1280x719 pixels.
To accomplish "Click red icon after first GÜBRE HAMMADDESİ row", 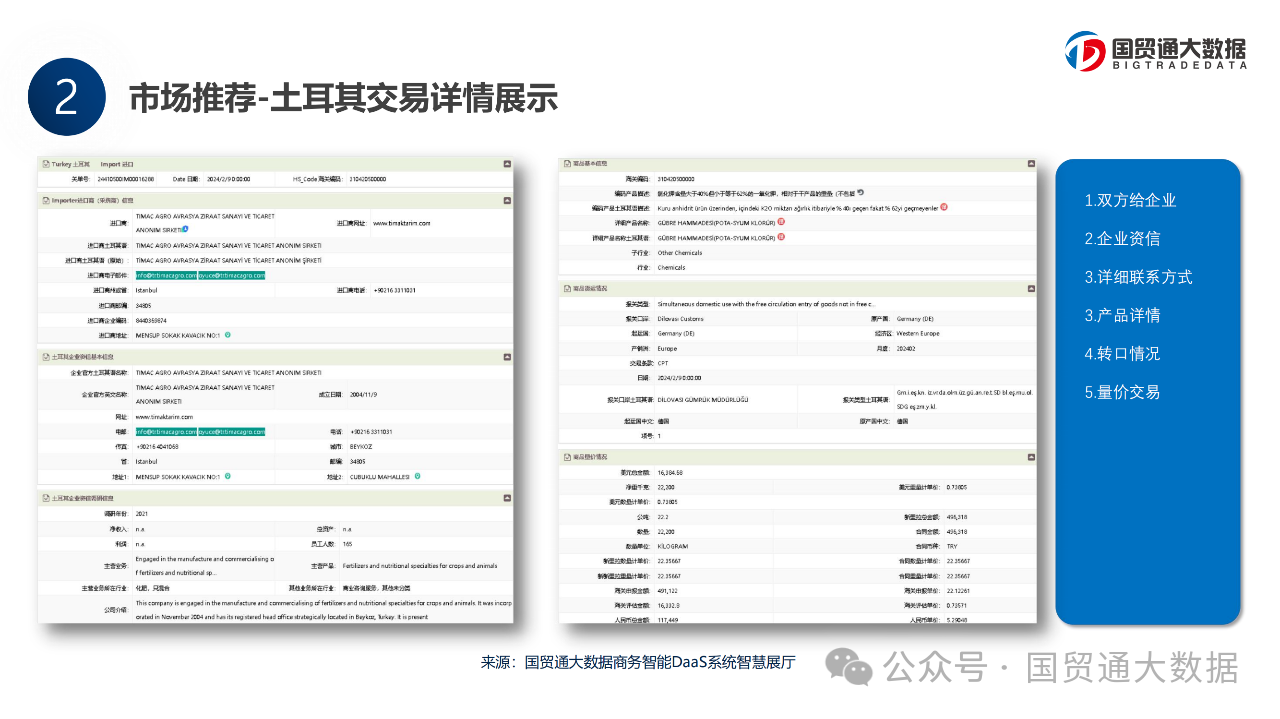I will click(781, 222).
